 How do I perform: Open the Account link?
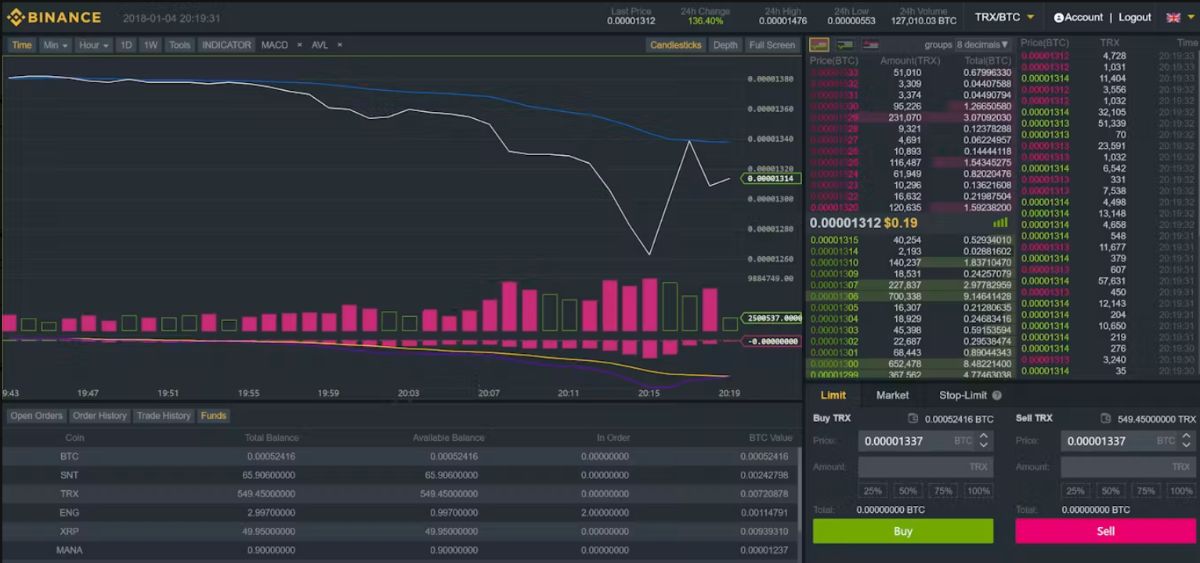1084,18
